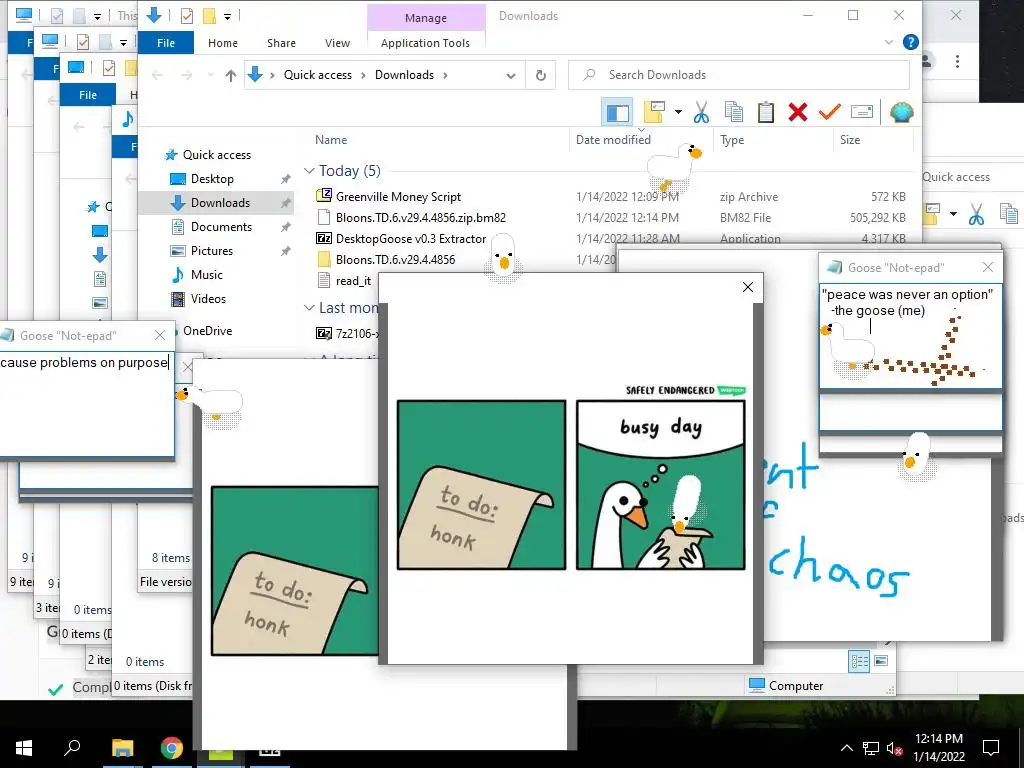Screen dimensions: 1024x768
Task: Click the New folder quick access toolbar icon
Action: click(x=209, y=16)
